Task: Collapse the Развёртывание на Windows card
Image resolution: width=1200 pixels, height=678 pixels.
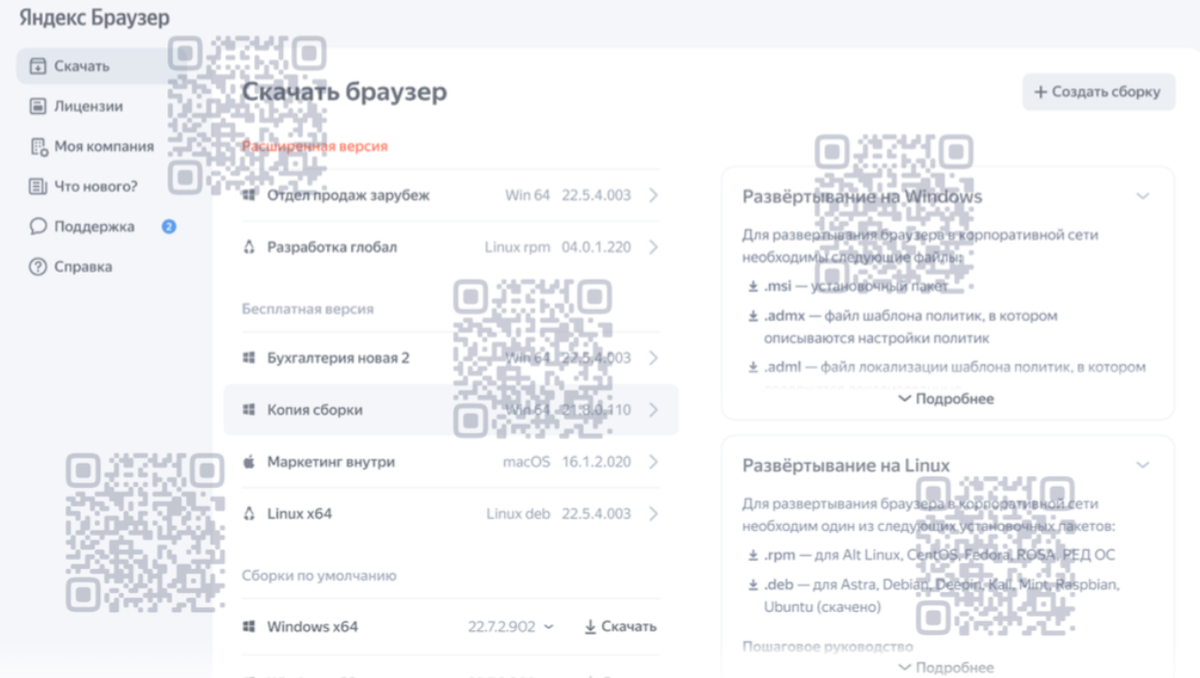Action: pos(1143,197)
